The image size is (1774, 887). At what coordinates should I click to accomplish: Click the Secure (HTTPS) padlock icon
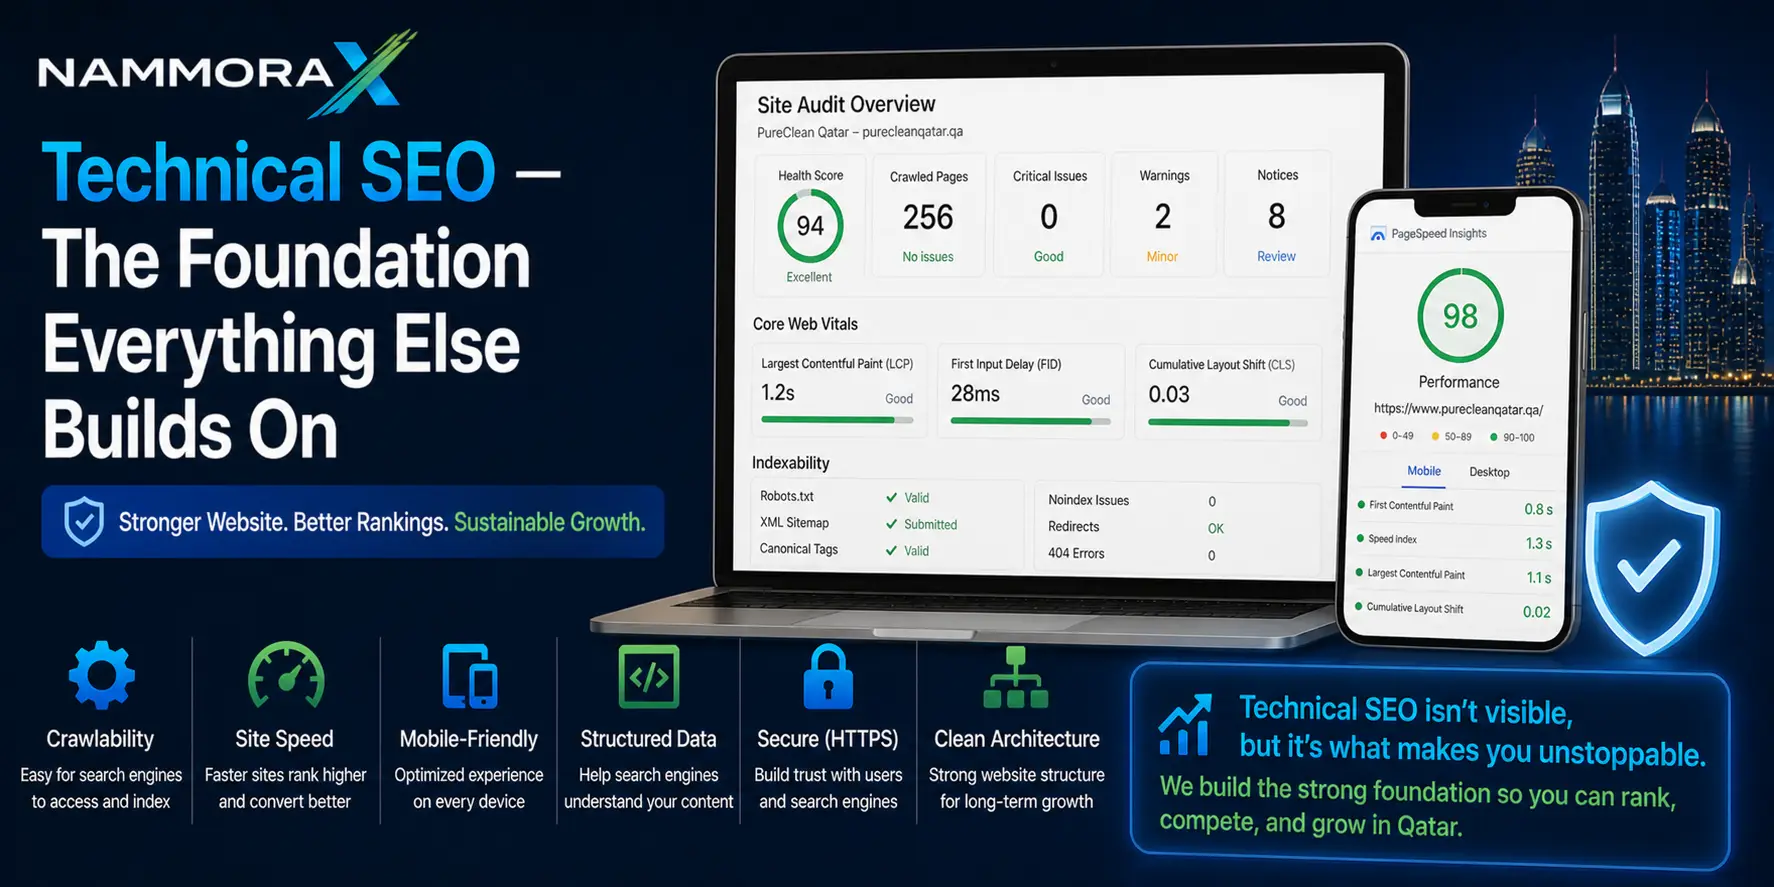828,676
